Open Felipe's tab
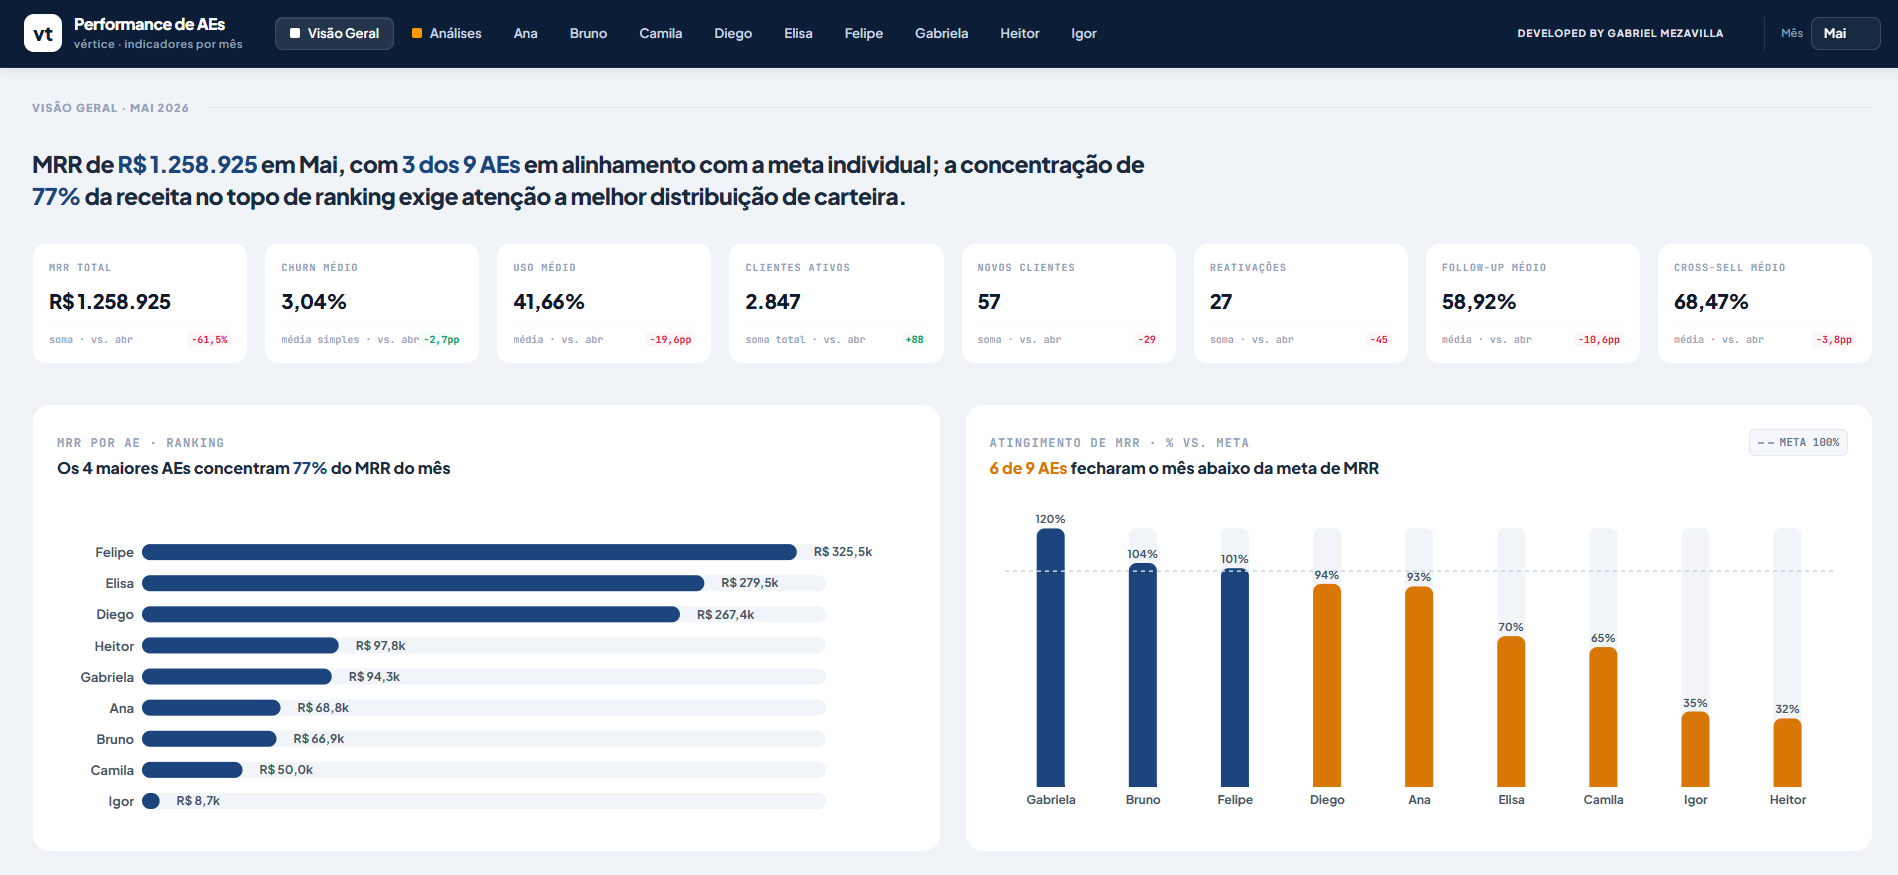 tap(863, 33)
